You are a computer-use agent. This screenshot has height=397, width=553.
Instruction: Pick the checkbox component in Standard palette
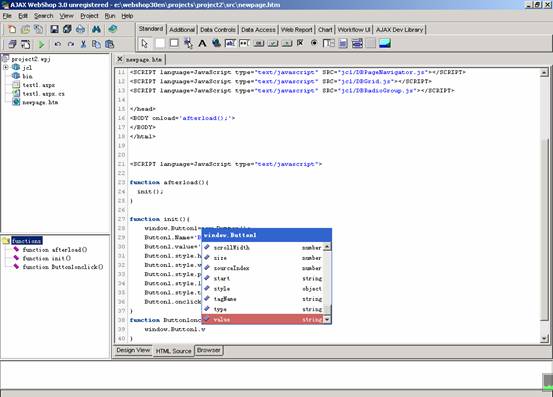[300, 43]
